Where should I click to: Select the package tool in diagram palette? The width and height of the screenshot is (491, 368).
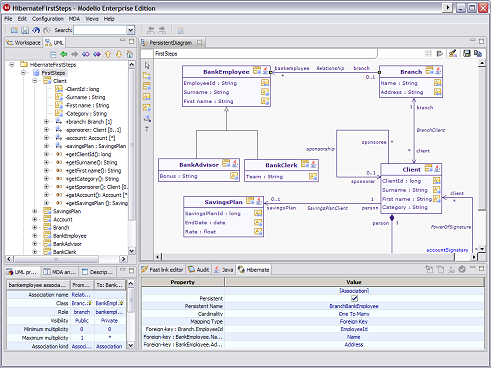(147, 76)
